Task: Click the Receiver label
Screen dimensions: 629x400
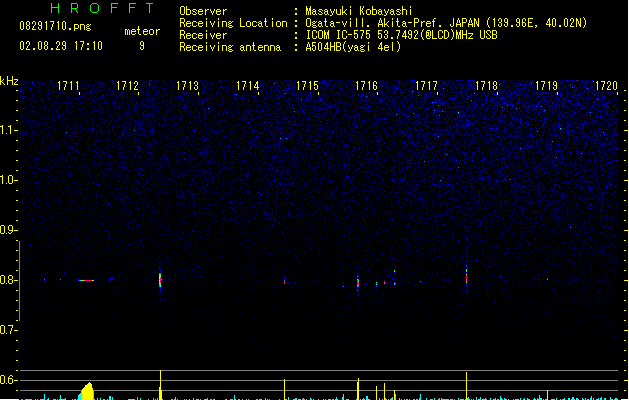Action: pyautogui.click(x=203, y=35)
